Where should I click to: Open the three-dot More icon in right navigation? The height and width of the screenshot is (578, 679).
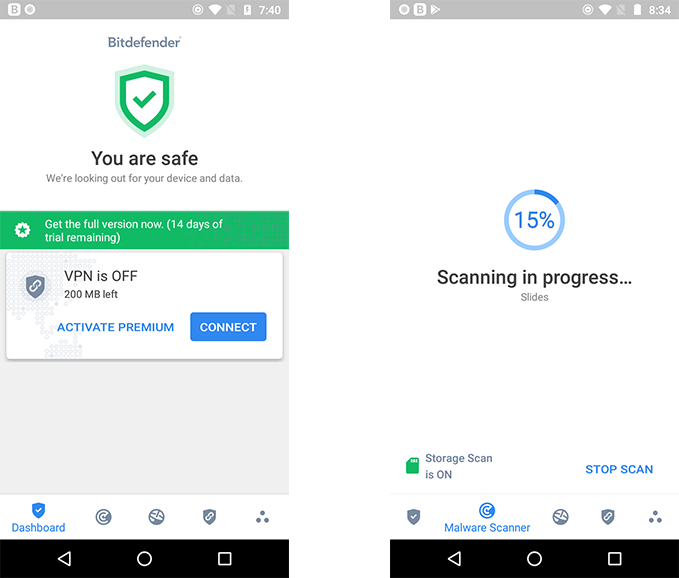pyautogui.click(x=655, y=517)
